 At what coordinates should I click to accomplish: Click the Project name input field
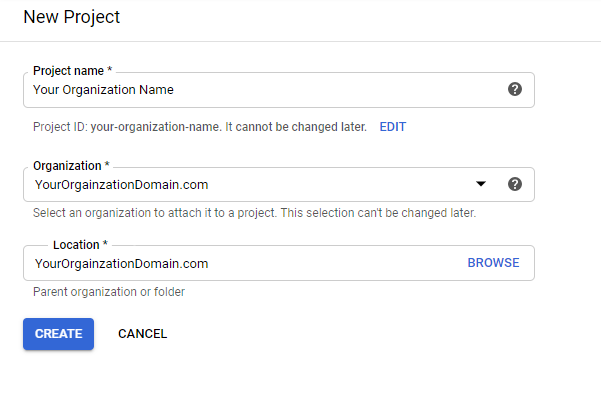point(279,90)
